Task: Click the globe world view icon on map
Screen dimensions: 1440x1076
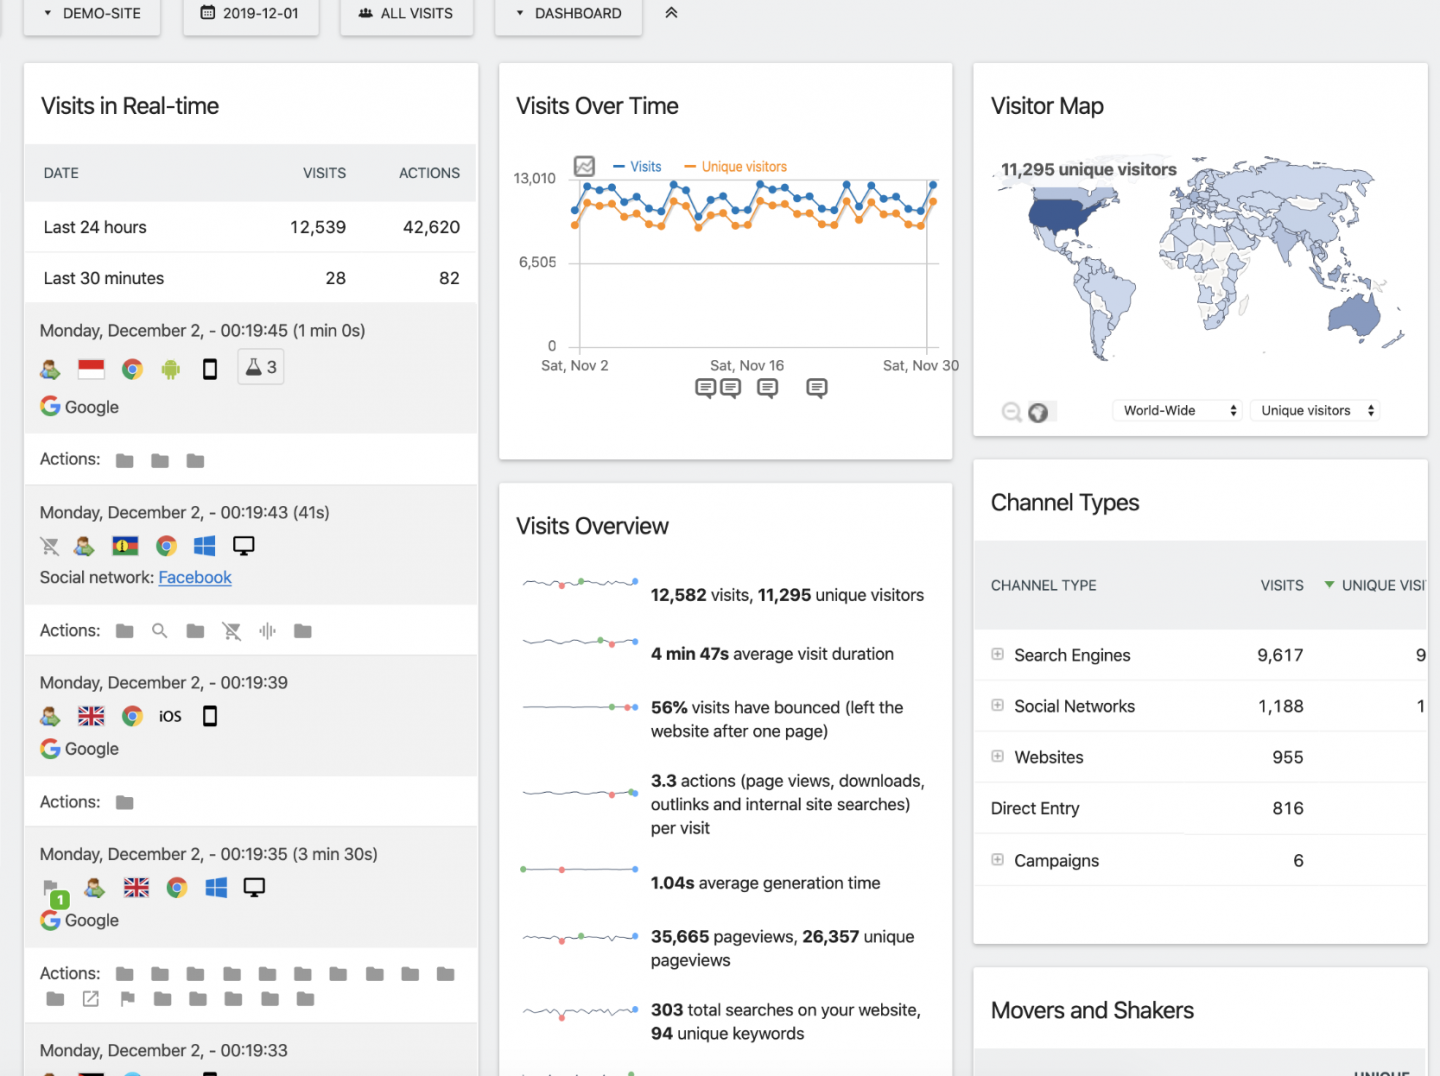Action: [1038, 412]
